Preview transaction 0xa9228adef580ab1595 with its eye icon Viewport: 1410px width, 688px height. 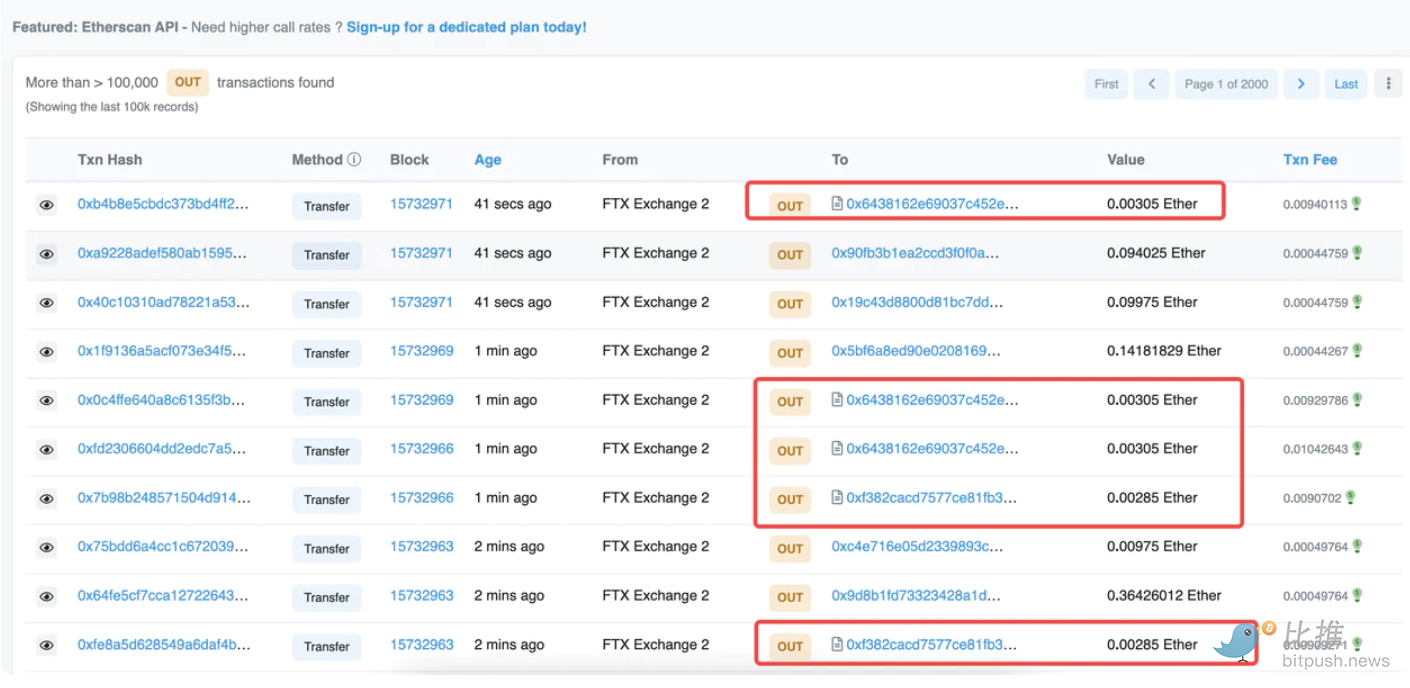pyautogui.click(x=46, y=254)
